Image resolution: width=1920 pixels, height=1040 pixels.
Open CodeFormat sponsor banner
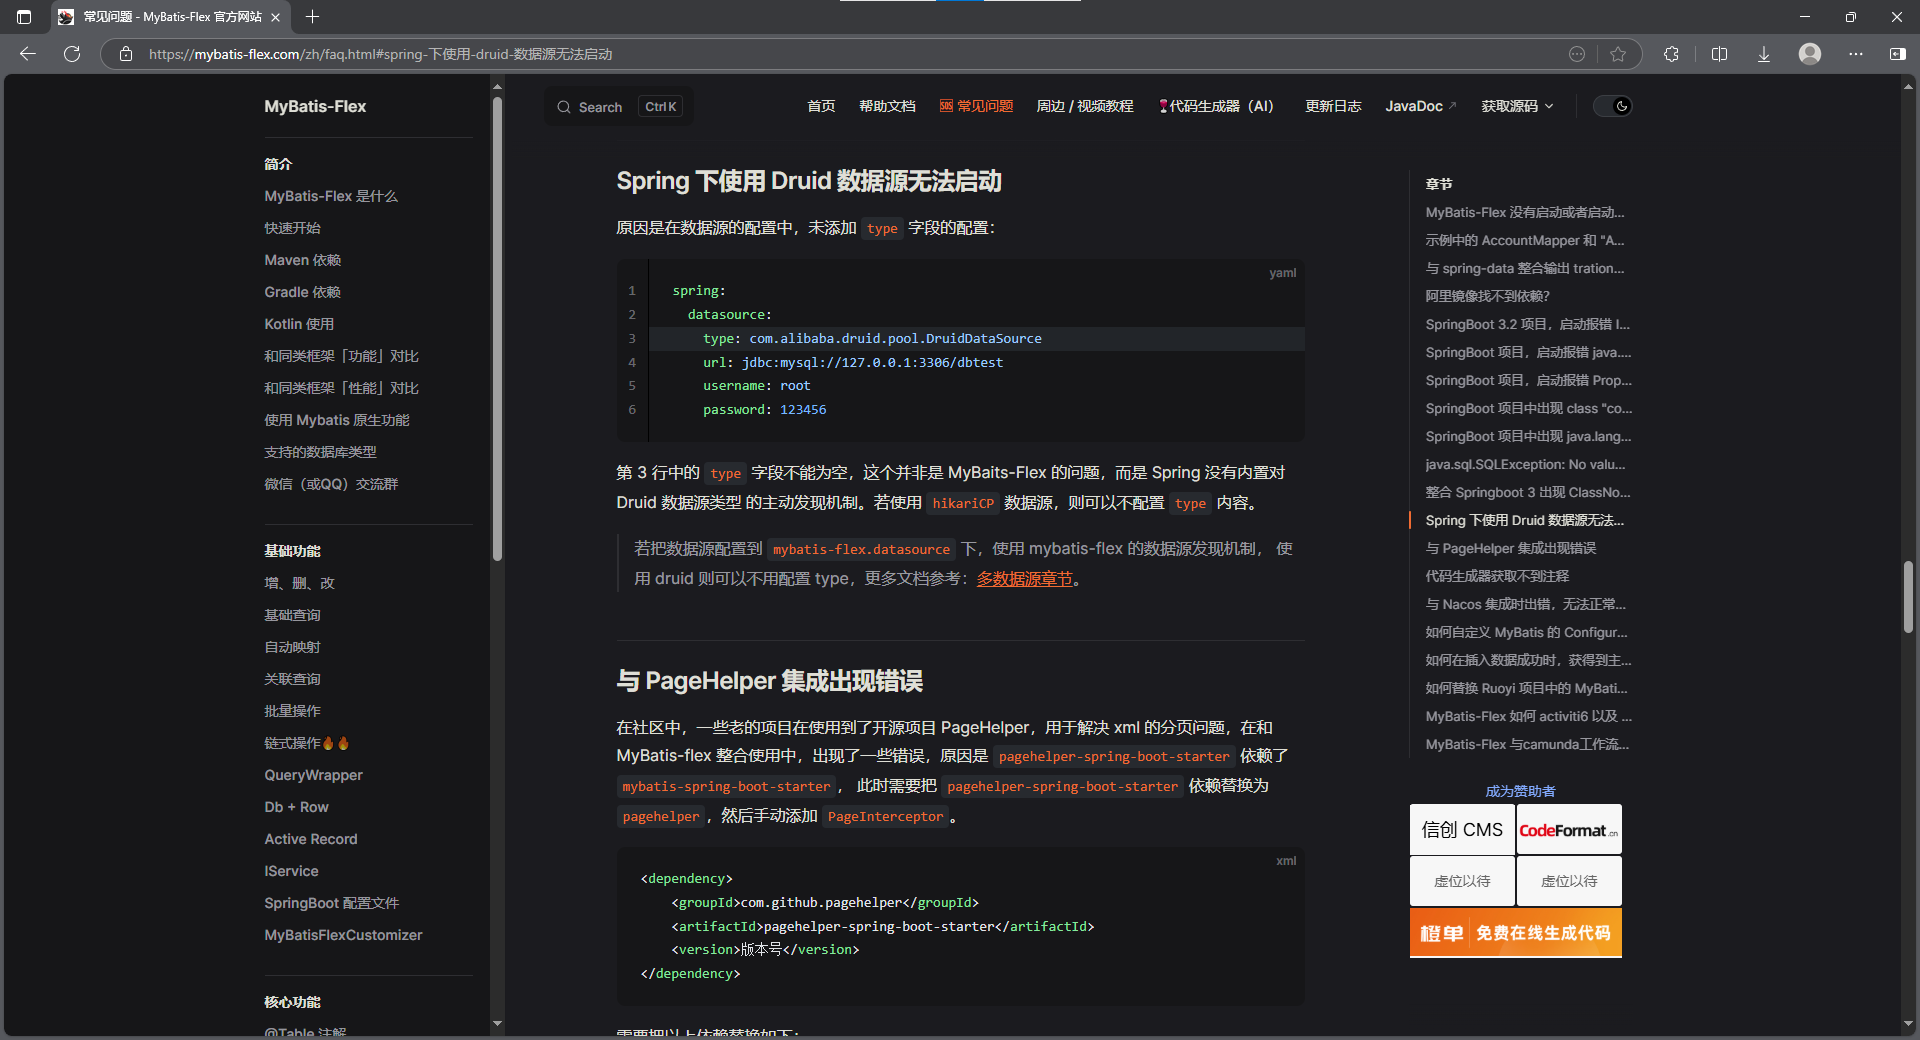coord(1569,830)
